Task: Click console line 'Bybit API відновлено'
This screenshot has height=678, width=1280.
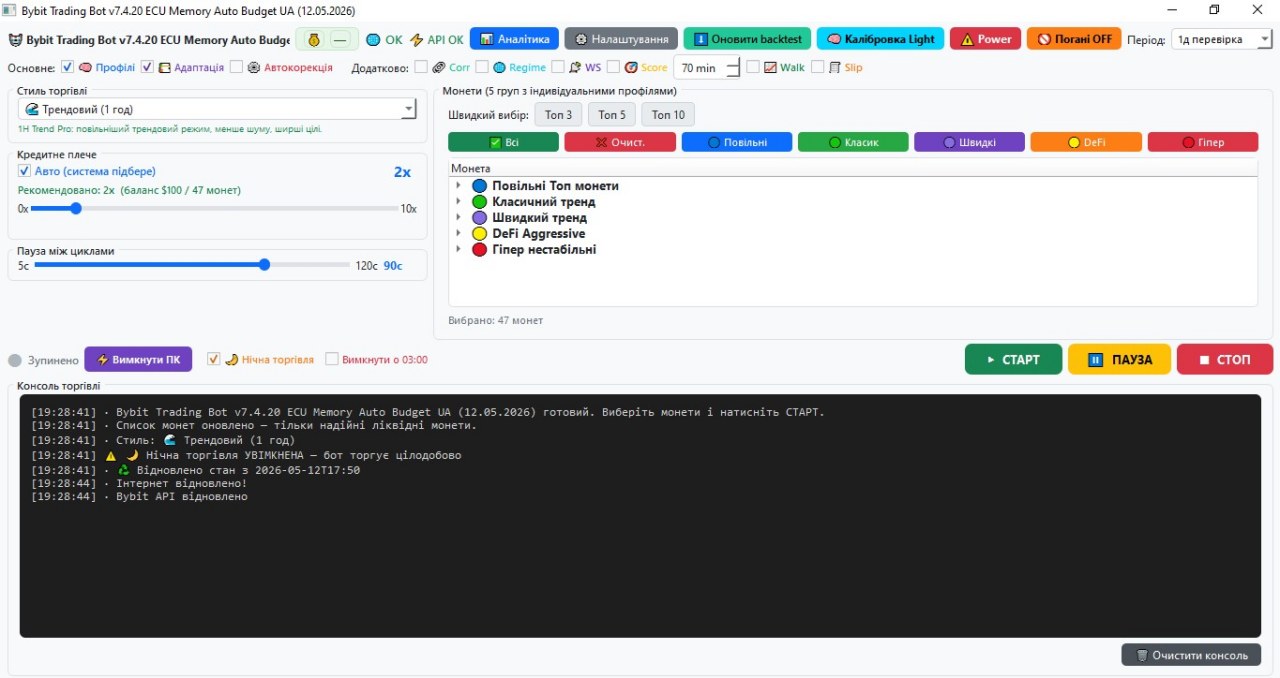Action: [x=182, y=496]
